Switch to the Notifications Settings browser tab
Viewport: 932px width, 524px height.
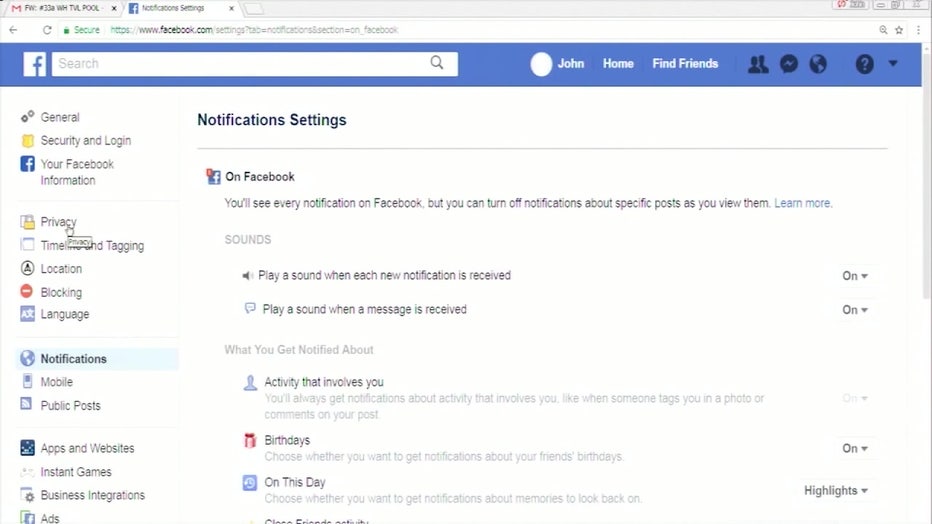pyautogui.click(x=179, y=8)
